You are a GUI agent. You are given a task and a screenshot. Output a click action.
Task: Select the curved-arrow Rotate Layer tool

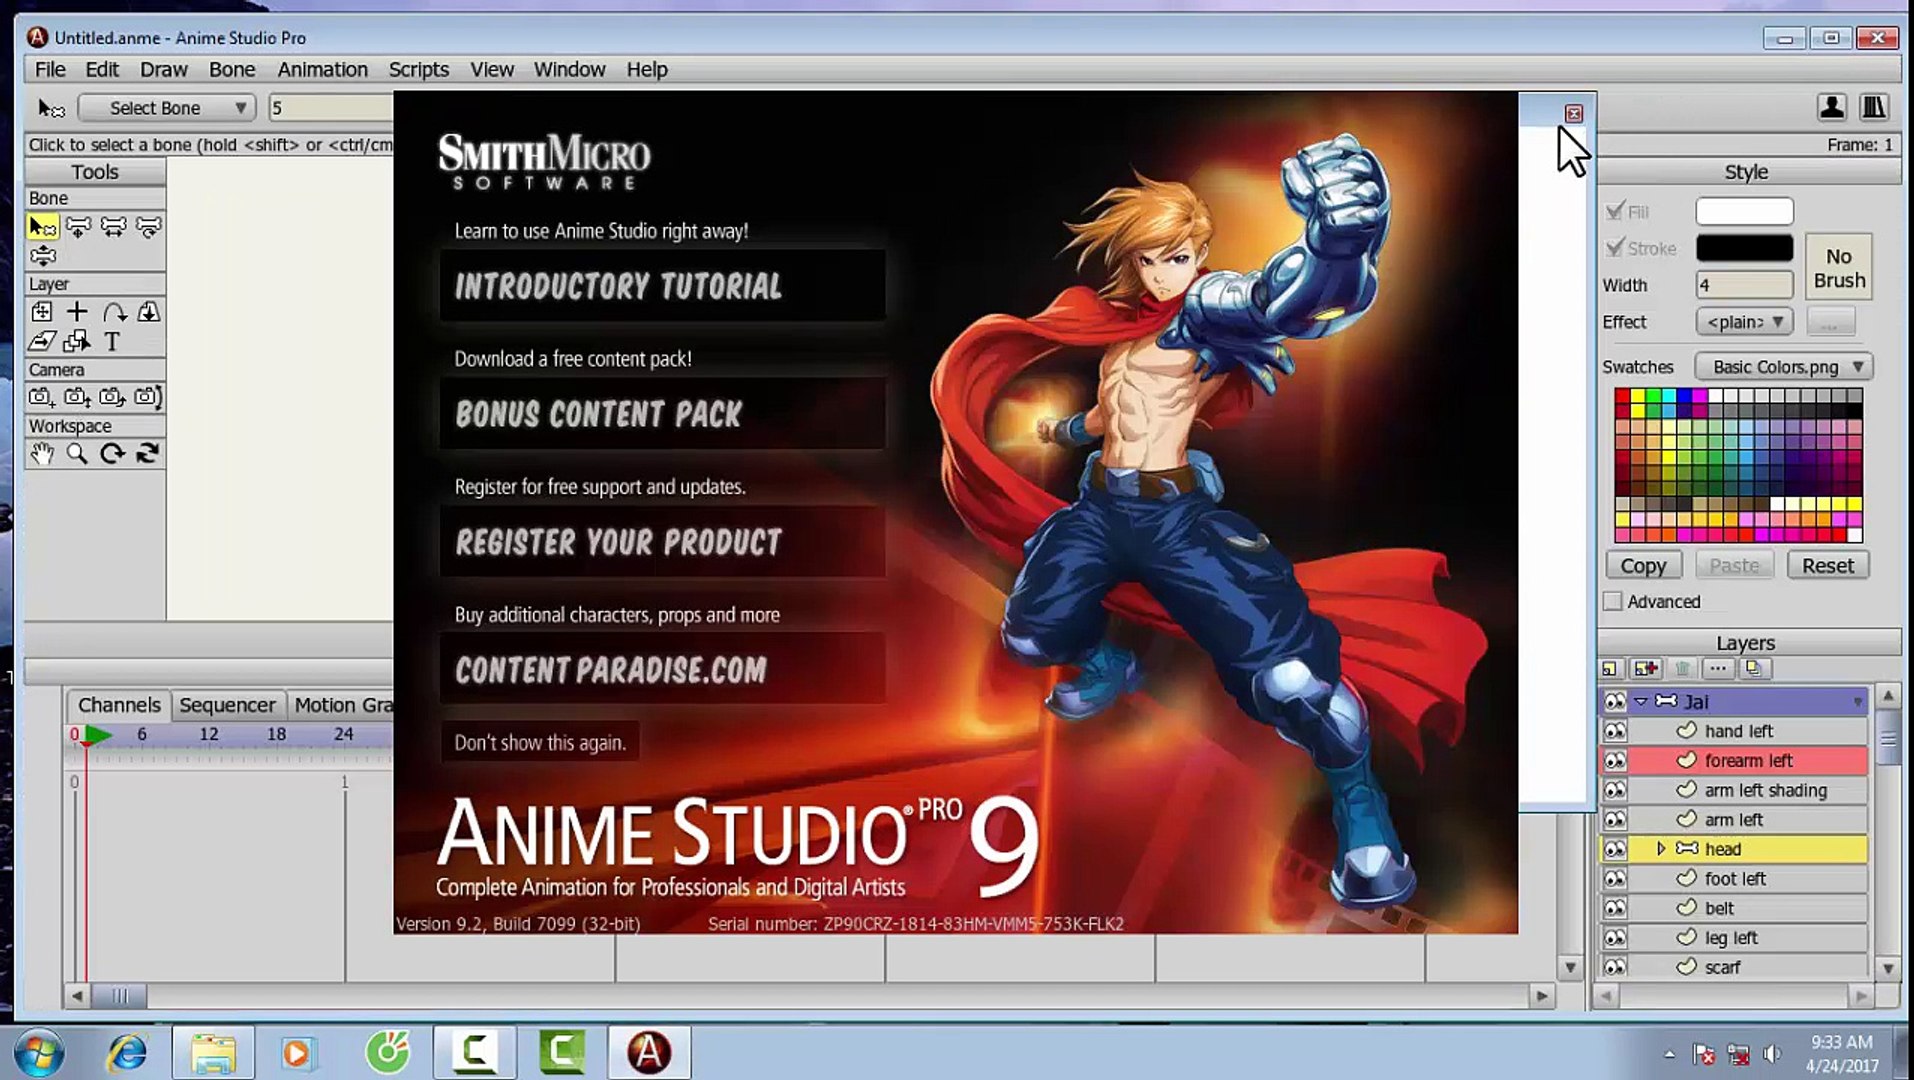113,312
